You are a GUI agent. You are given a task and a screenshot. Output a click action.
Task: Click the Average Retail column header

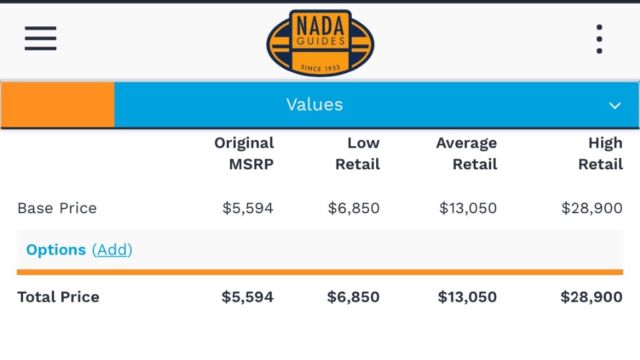467,153
